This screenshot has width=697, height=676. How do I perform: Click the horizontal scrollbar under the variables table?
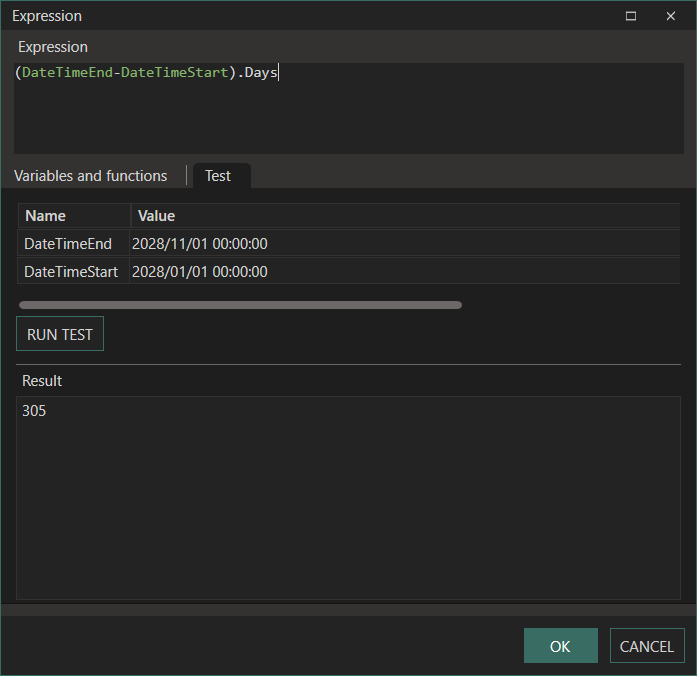240,305
